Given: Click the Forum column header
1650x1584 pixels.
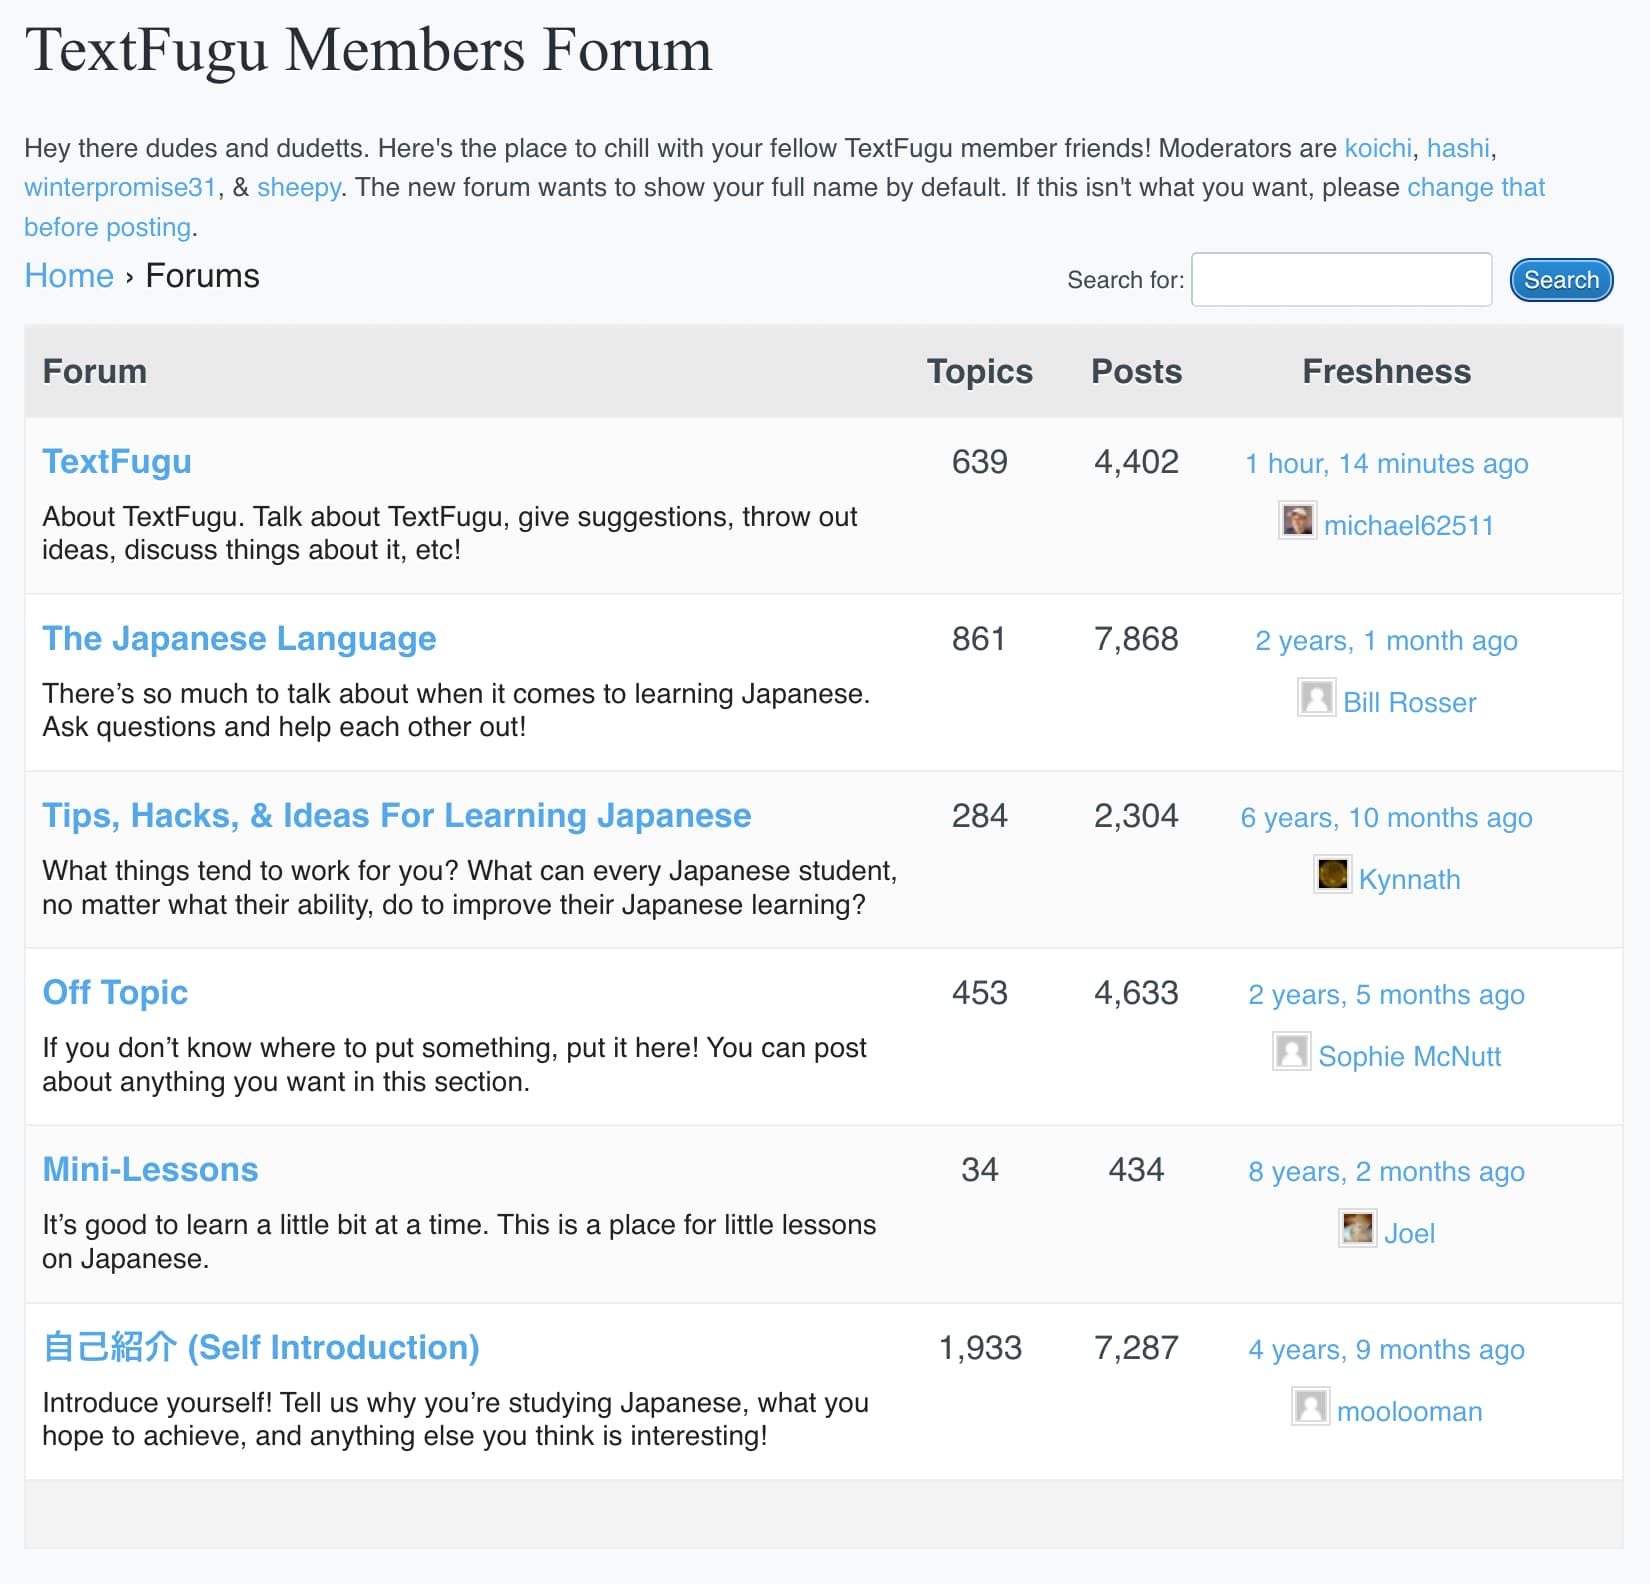Looking at the screenshot, I should (x=95, y=372).
